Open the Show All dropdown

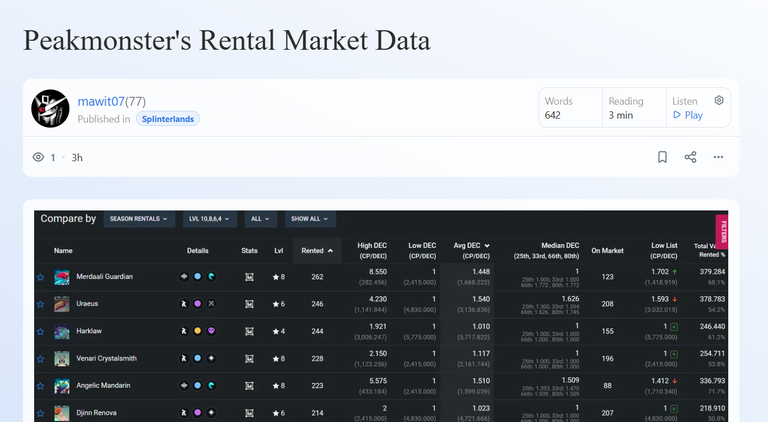tap(310, 219)
